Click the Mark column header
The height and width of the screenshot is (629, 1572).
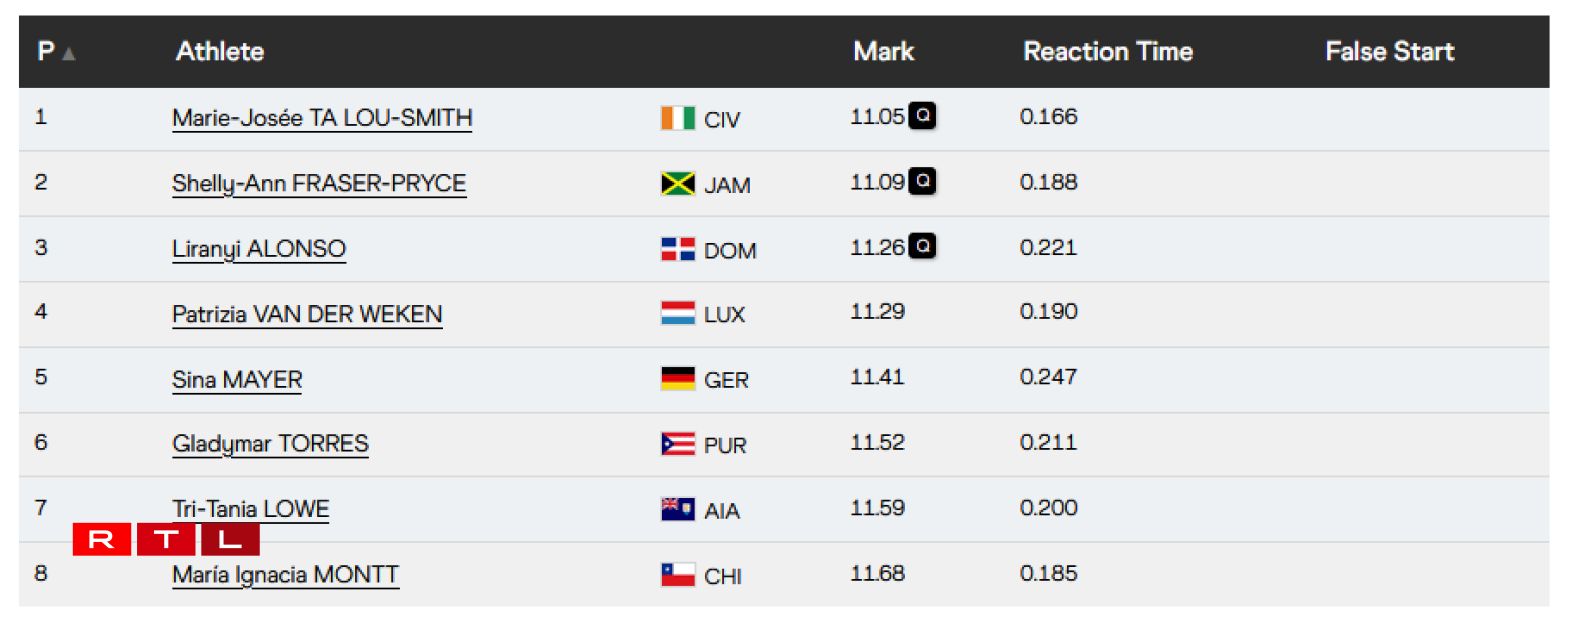(883, 52)
